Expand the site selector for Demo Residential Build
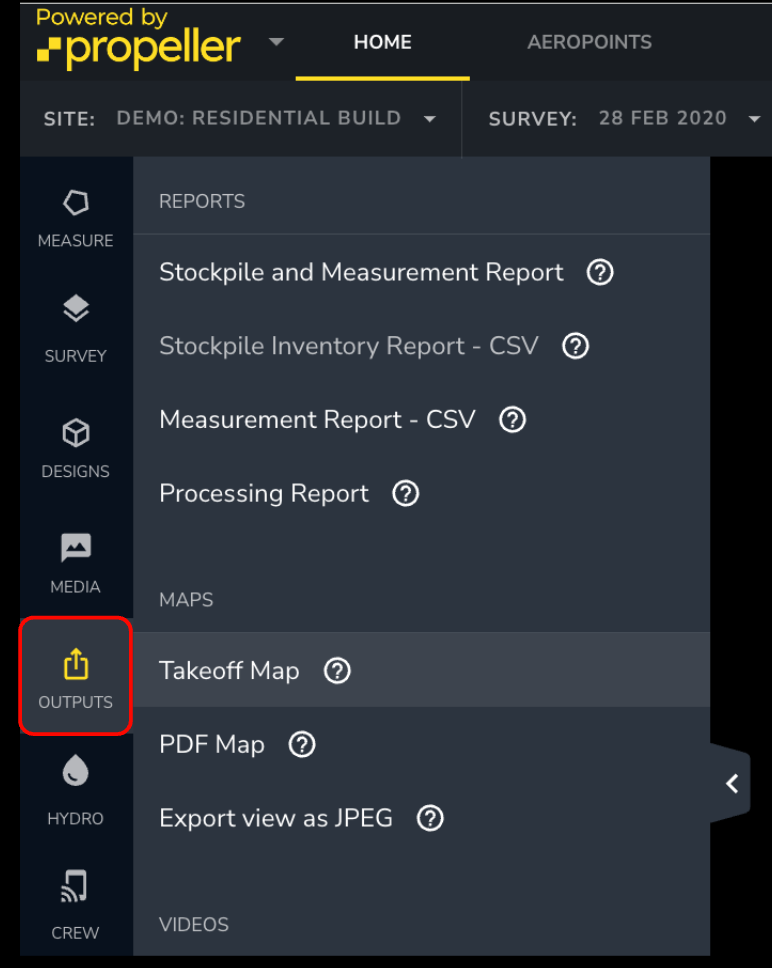 click(430, 118)
